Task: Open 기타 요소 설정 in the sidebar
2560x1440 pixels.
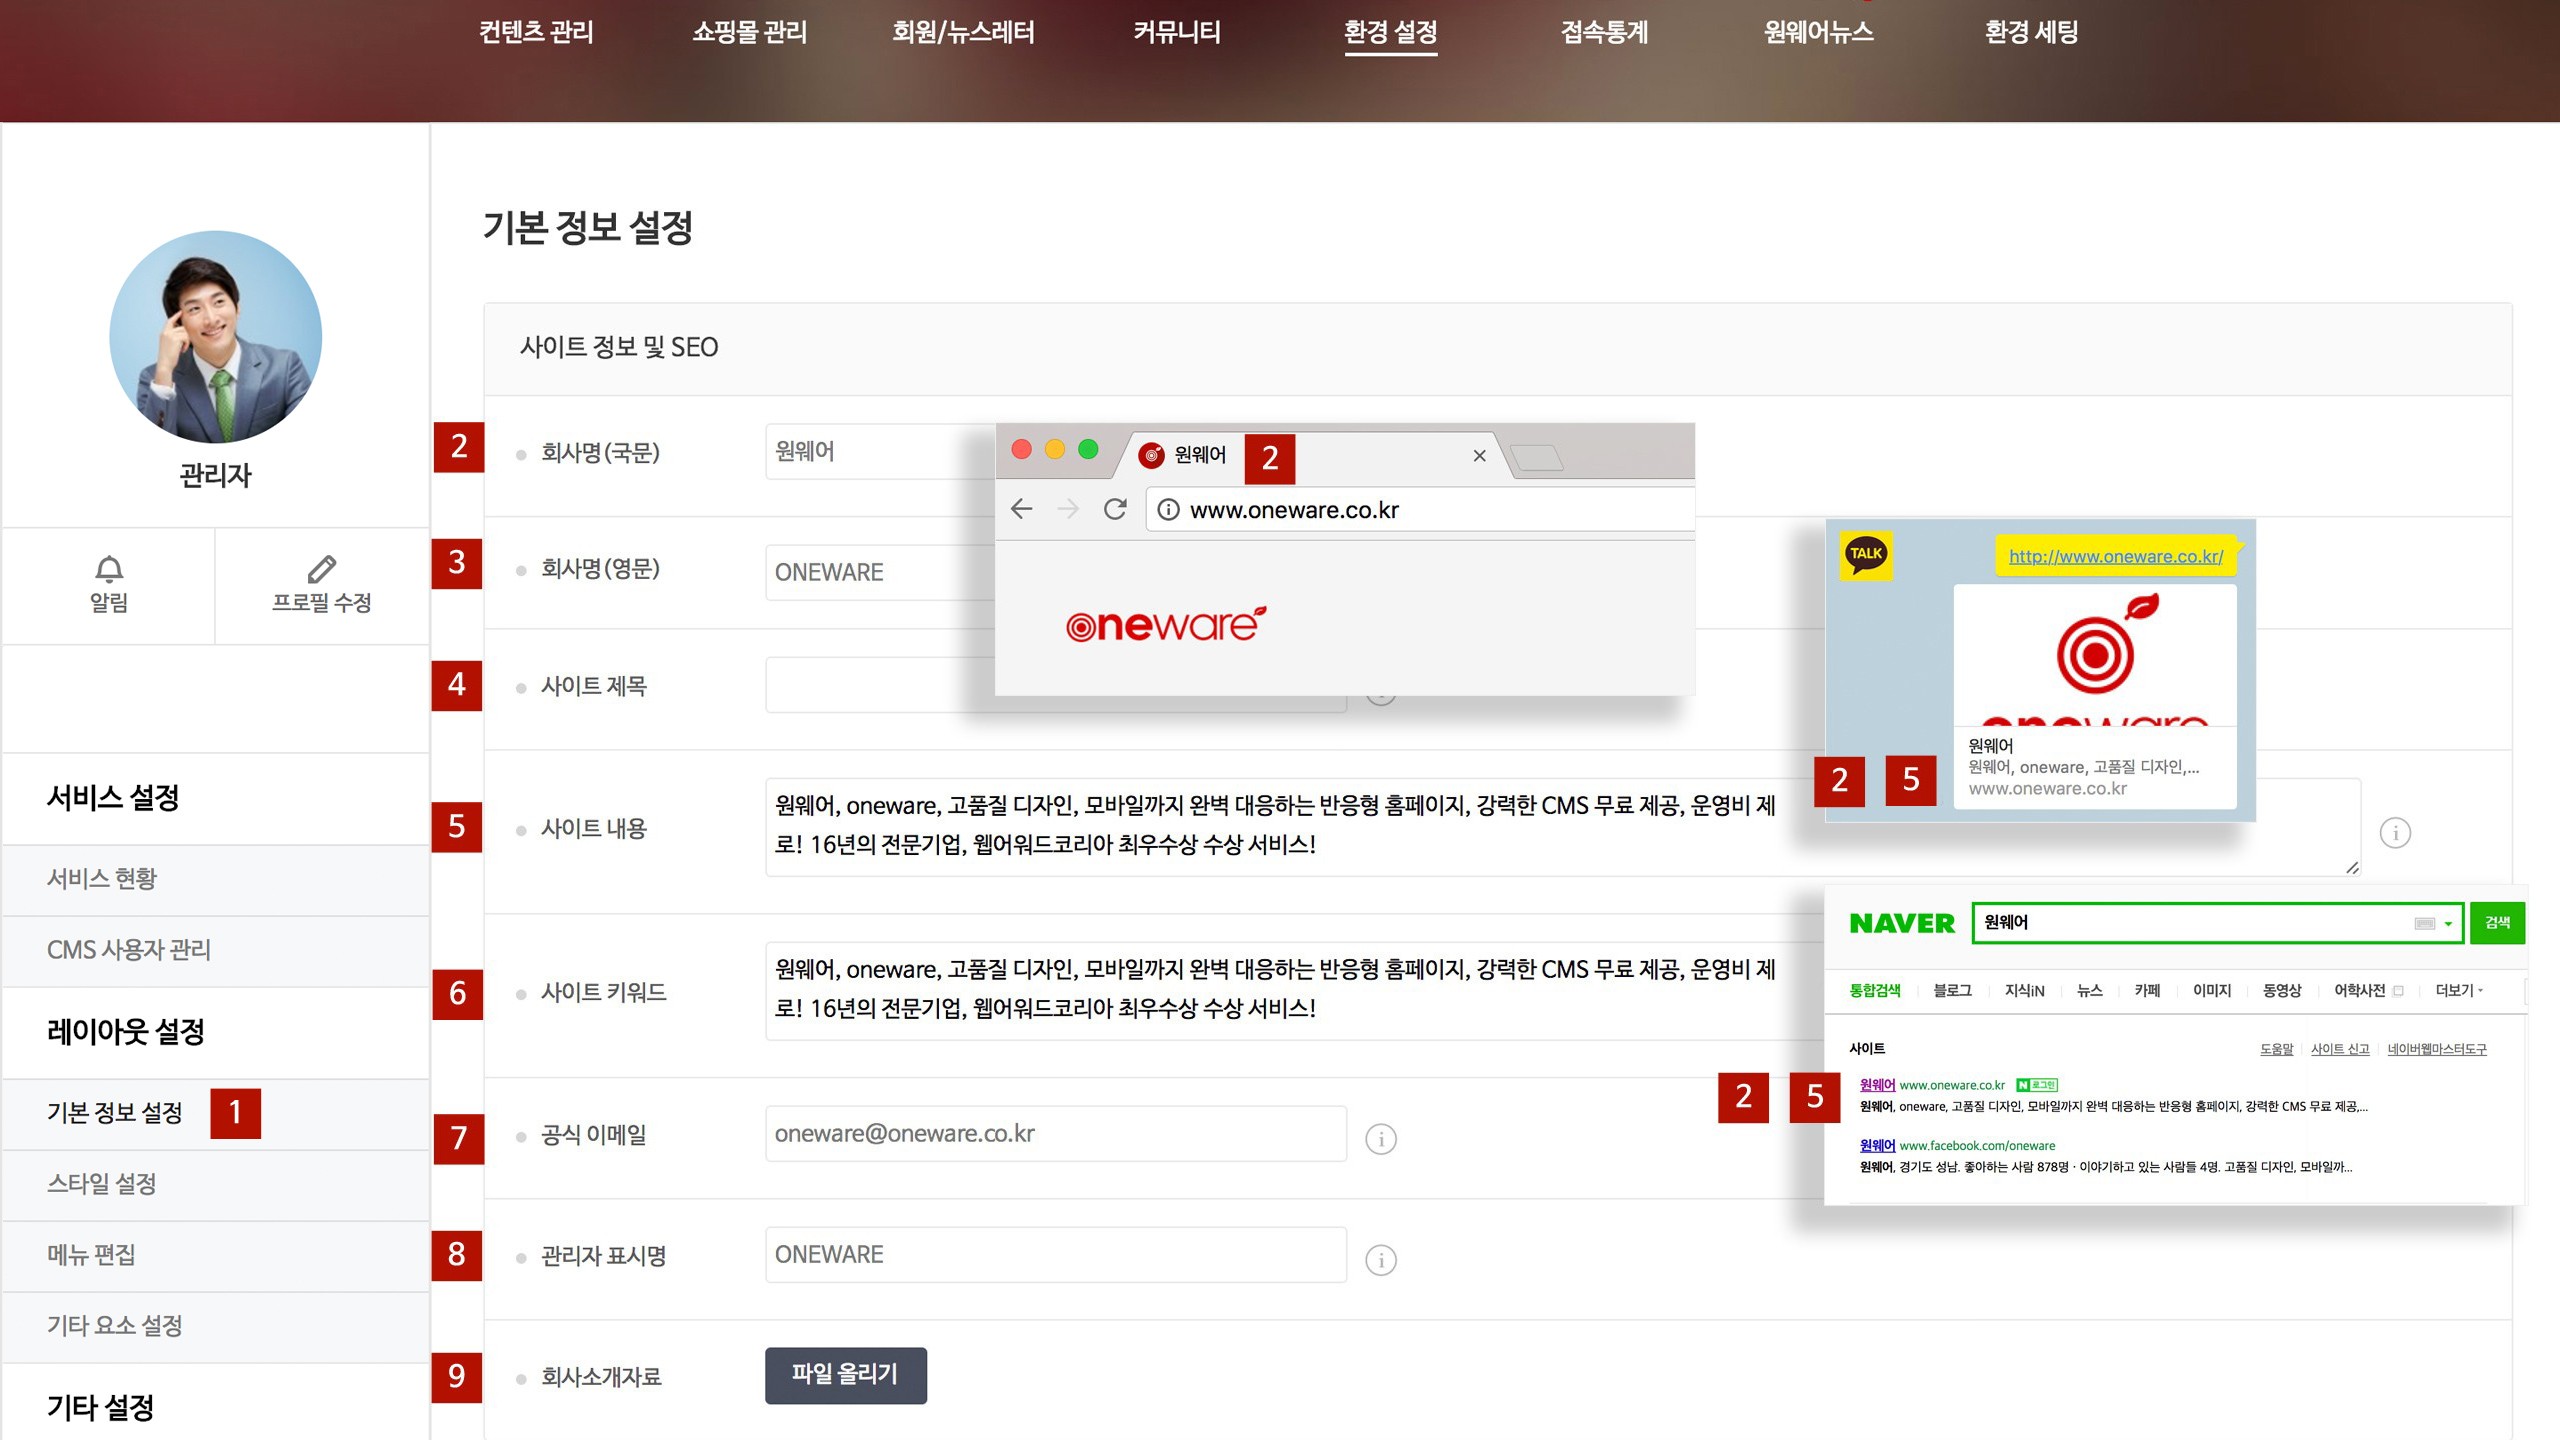Action: point(215,1326)
